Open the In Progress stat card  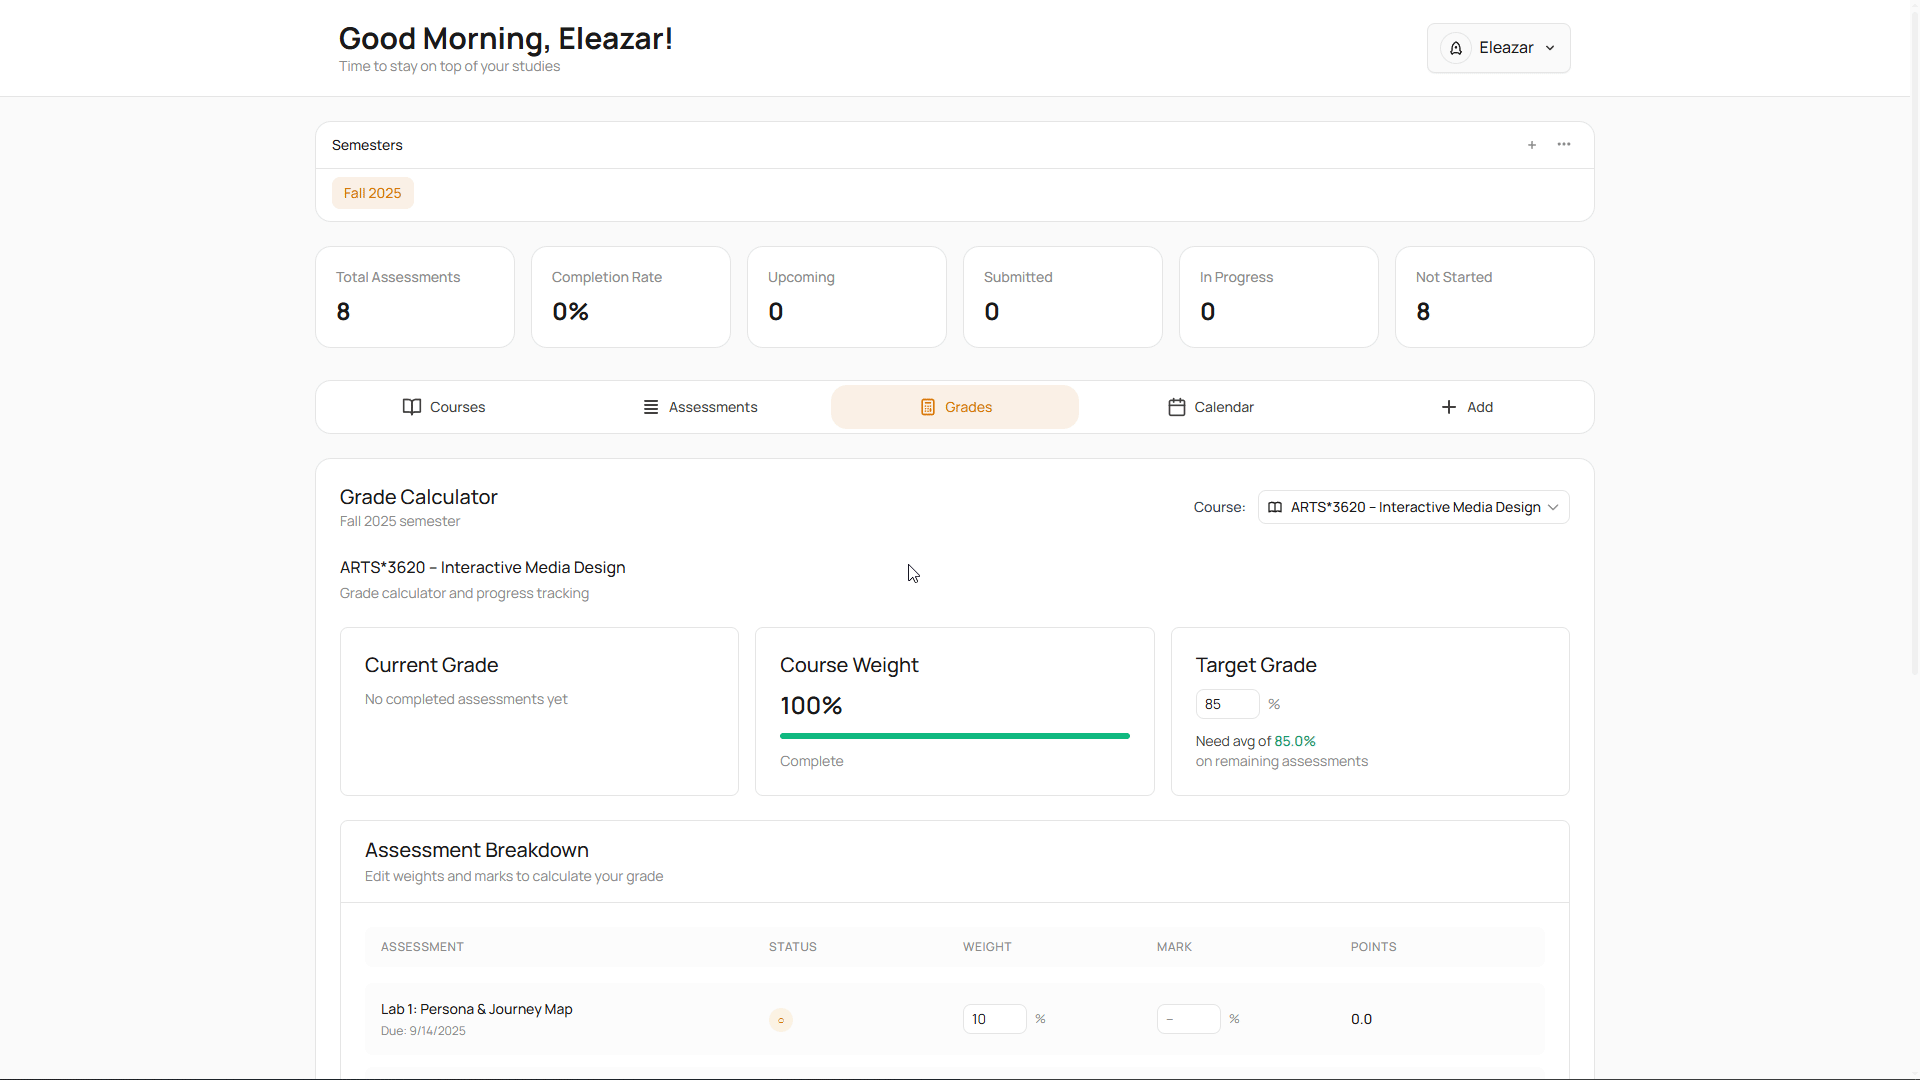point(1279,297)
